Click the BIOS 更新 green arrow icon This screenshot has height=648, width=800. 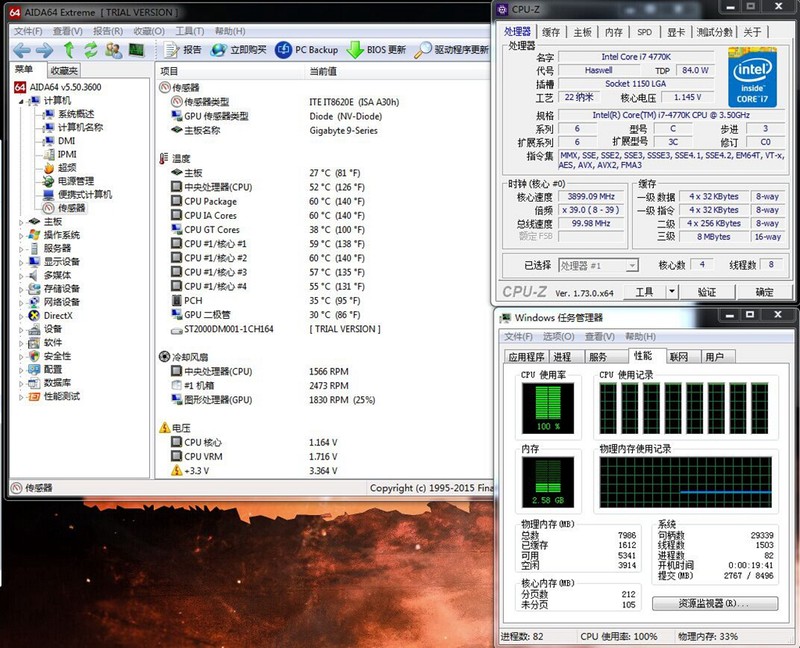355,49
